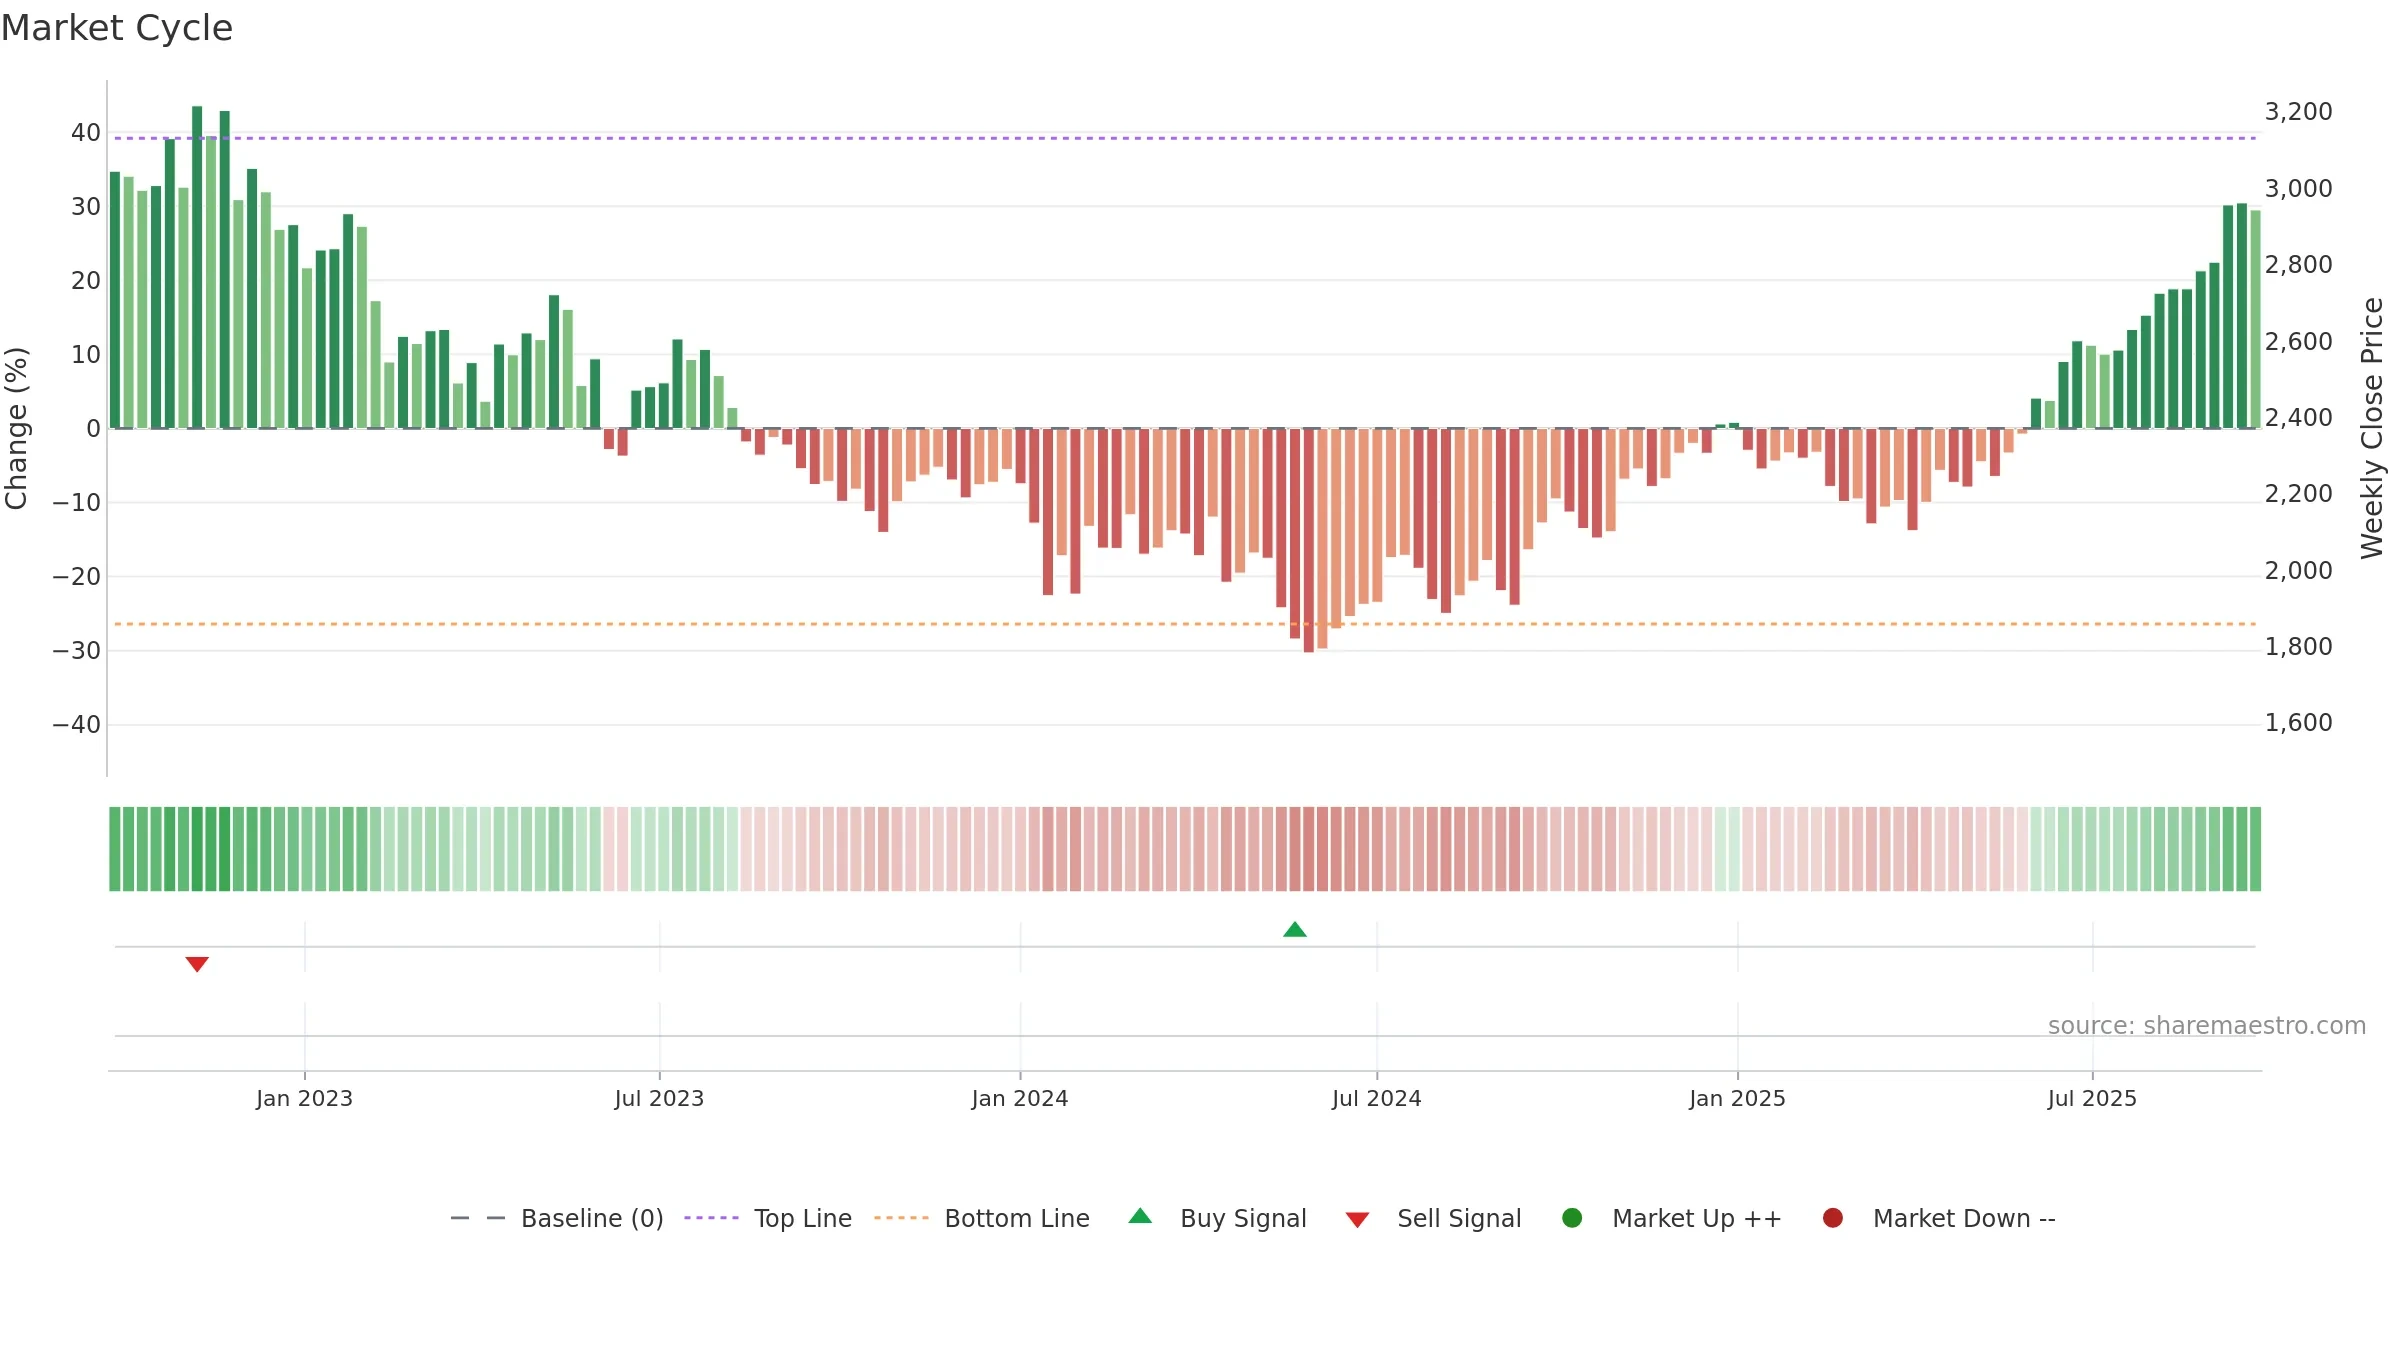Click the green triangle icon in the legend
The image size is (2400, 1350).
tap(1140, 1216)
